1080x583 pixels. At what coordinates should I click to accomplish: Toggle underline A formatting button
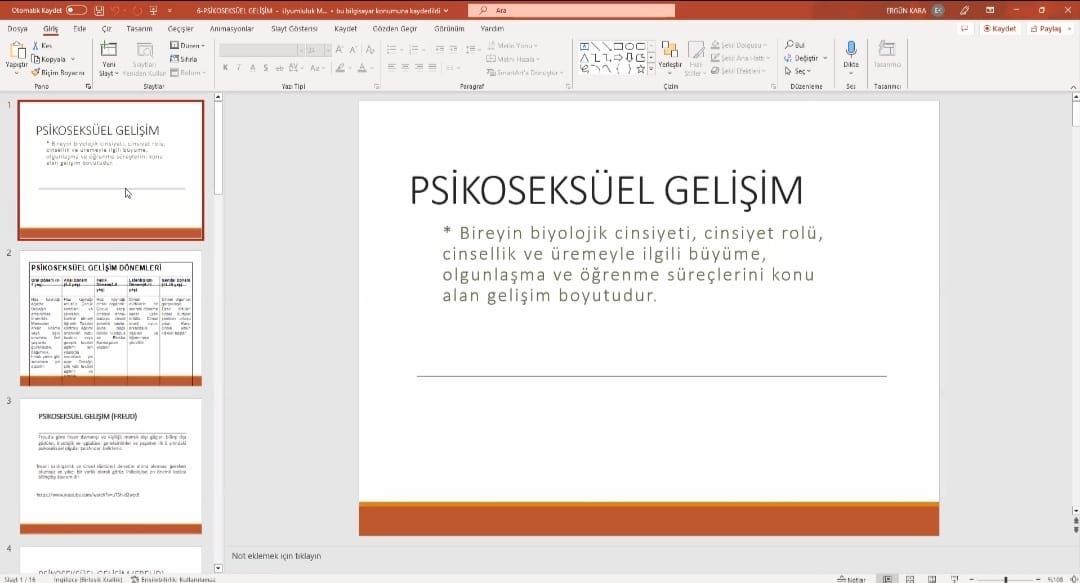253,68
